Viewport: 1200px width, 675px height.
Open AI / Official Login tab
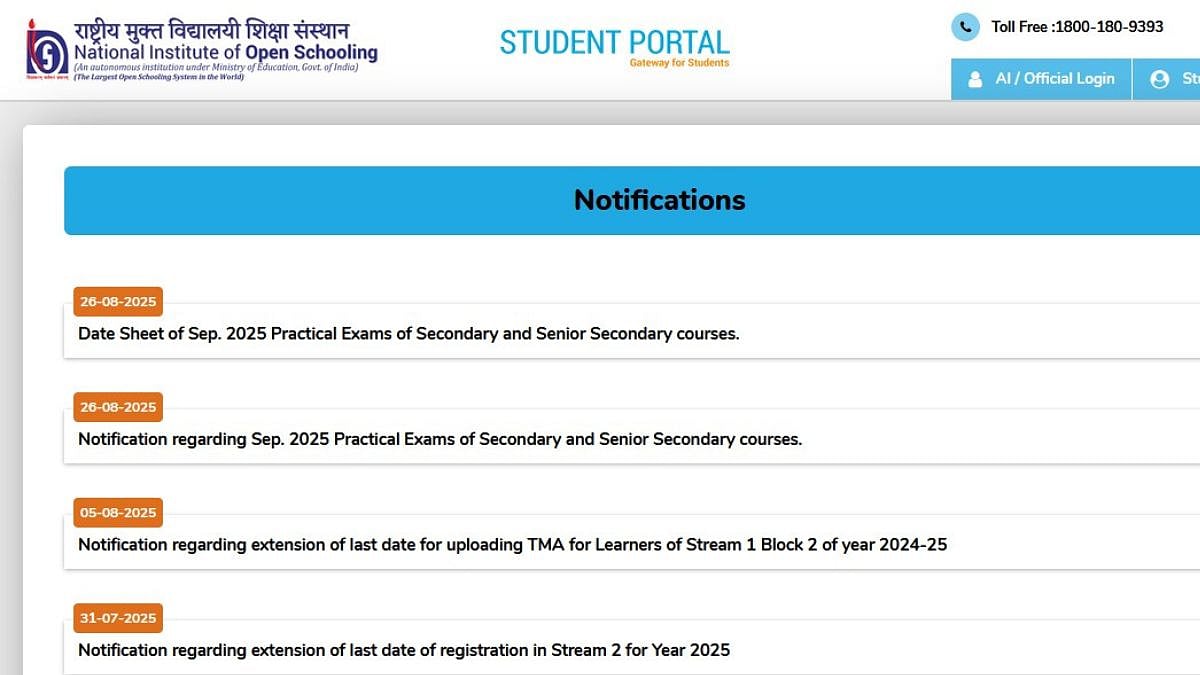[x=1041, y=79]
